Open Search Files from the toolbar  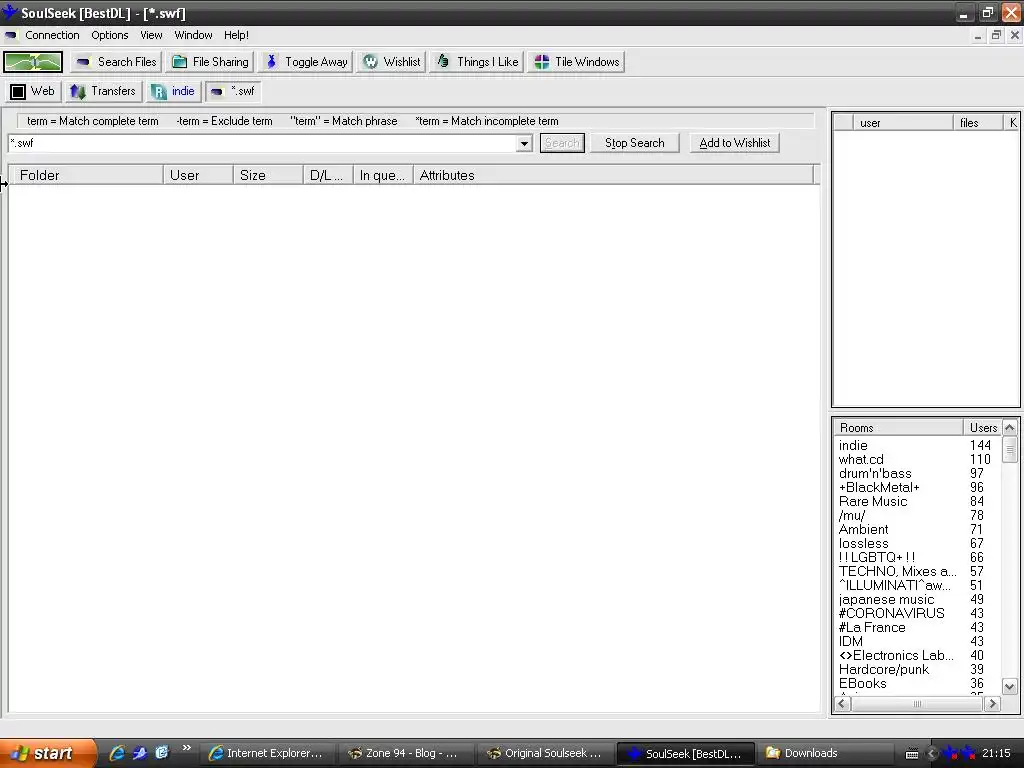point(116,62)
